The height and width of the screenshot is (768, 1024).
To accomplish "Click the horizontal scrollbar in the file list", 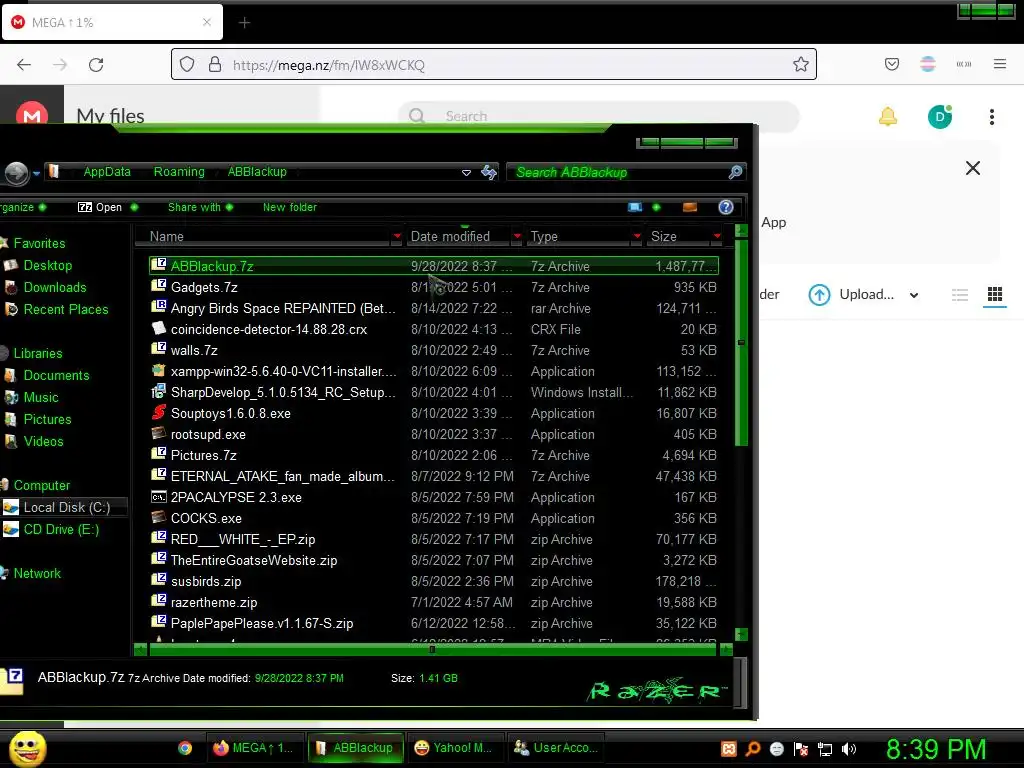I will 432,649.
